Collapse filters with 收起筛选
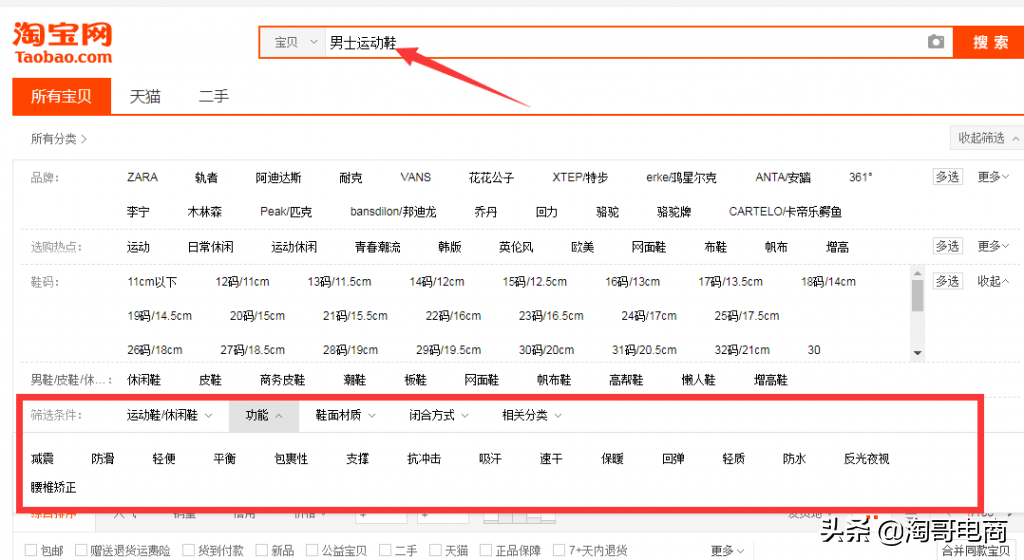The width and height of the screenshot is (1024, 560). [x=987, y=138]
